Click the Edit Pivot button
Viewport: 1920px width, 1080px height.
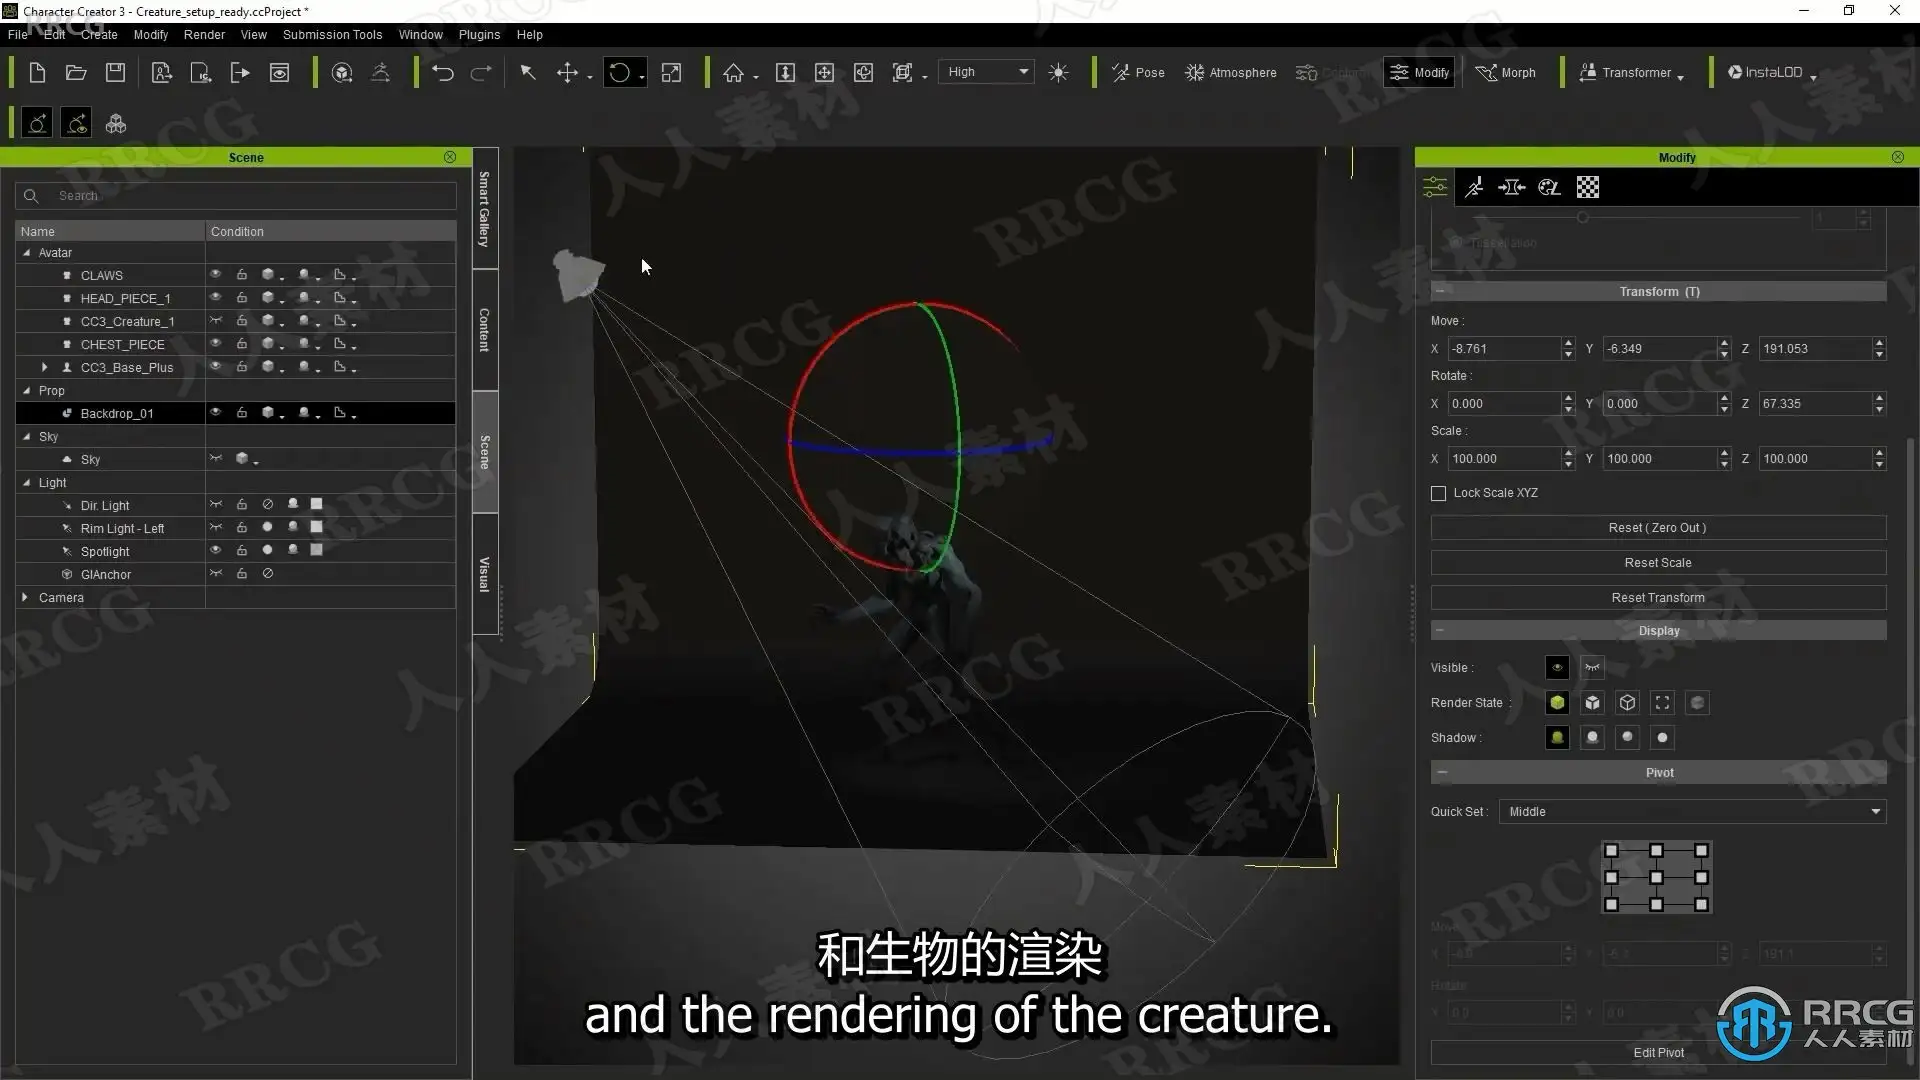pyautogui.click(x=1658, y=1052)
